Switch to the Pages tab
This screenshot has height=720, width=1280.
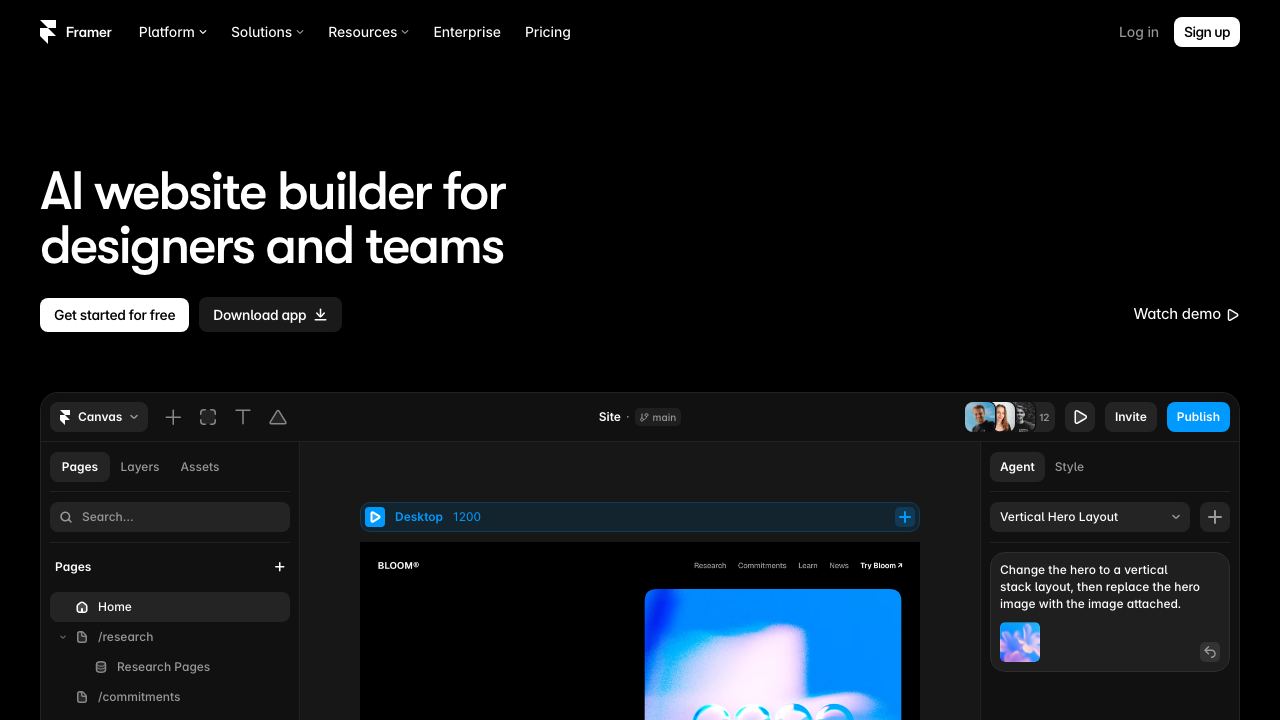[80, 467]
